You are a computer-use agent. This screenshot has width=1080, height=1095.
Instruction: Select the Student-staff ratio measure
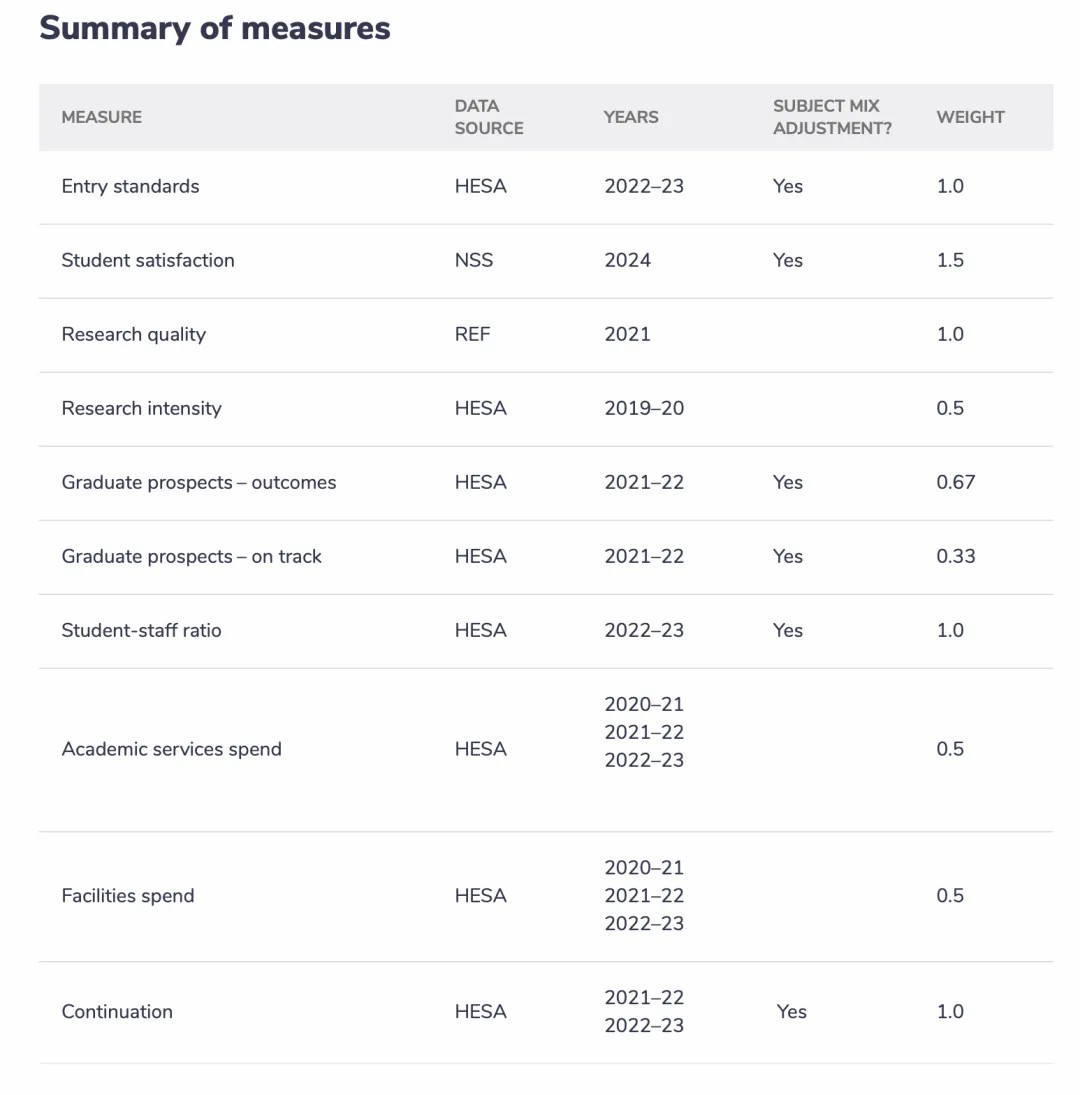(142, 631)
